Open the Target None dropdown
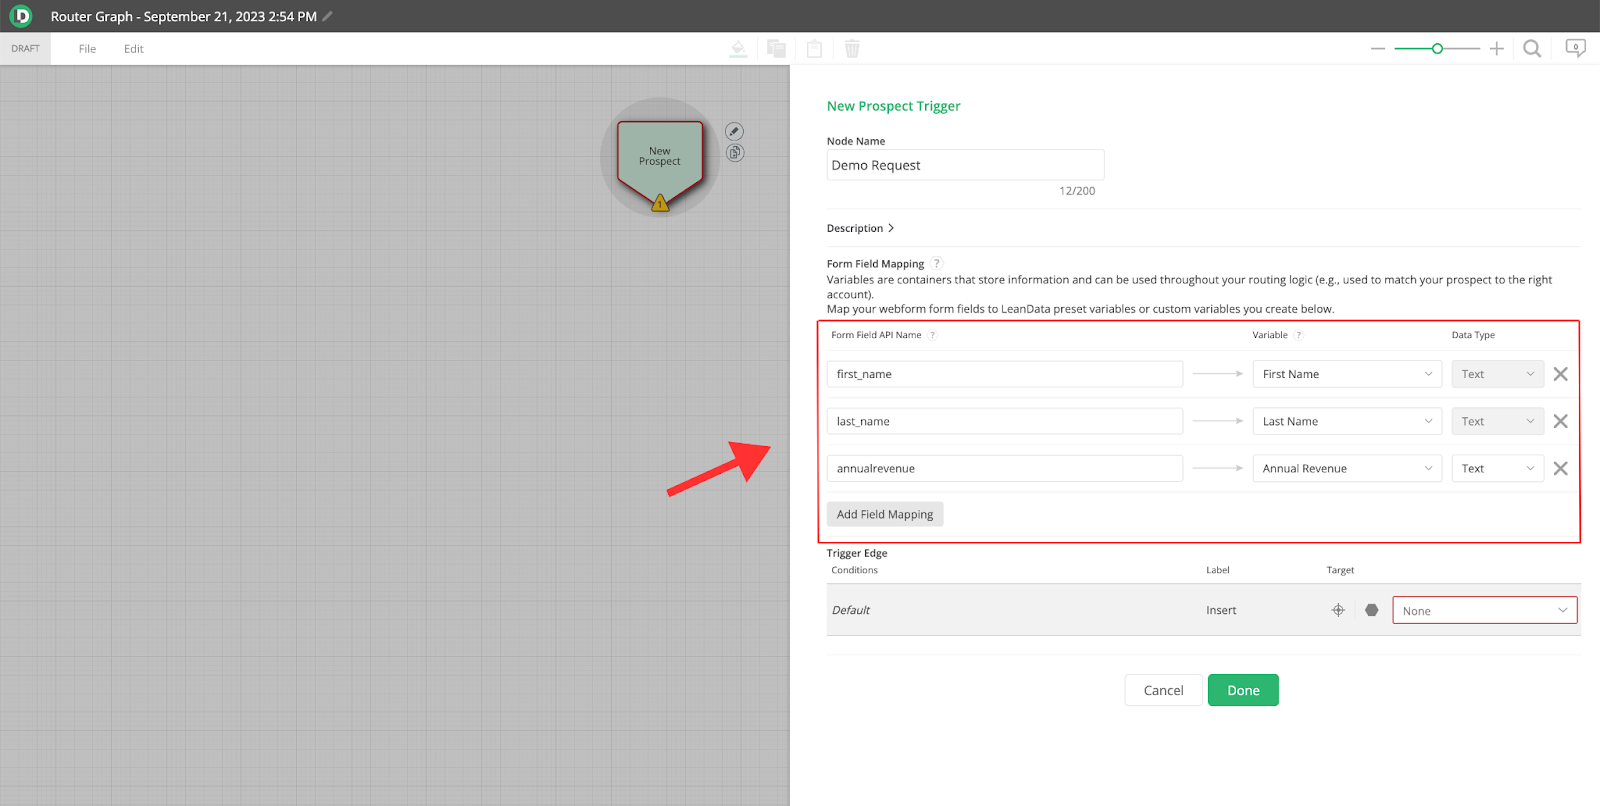 [1484, 611]
